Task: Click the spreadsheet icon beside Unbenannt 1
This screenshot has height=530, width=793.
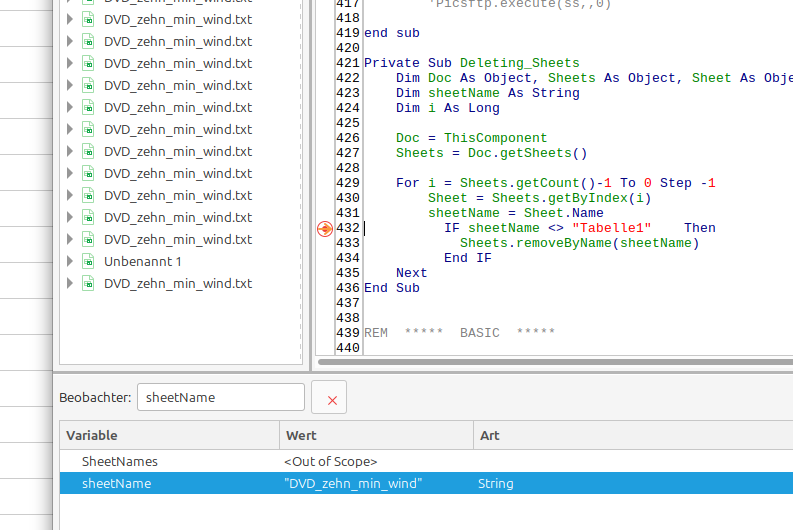Action: pyautogui.click(x=89, y=261)
